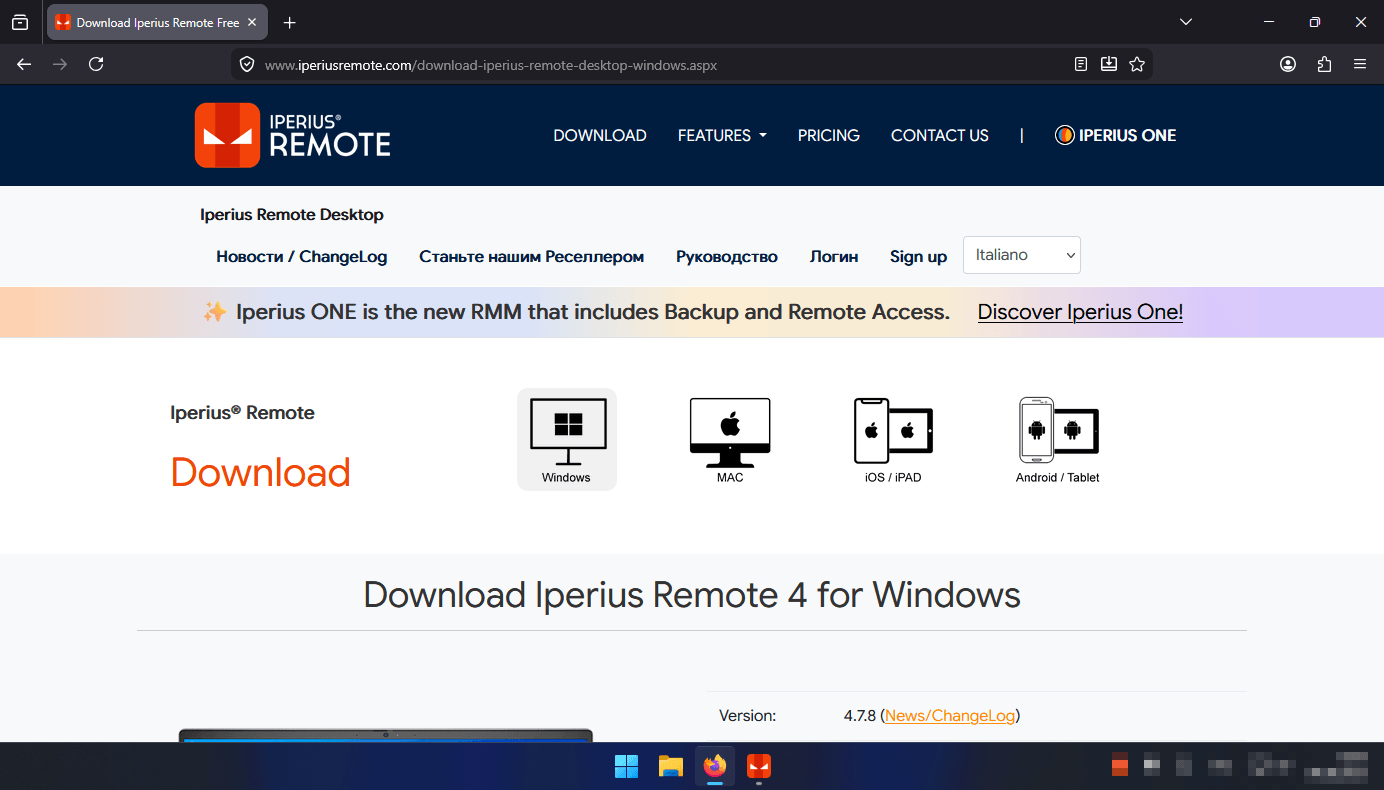Click the Sign up link

point(918,257)
